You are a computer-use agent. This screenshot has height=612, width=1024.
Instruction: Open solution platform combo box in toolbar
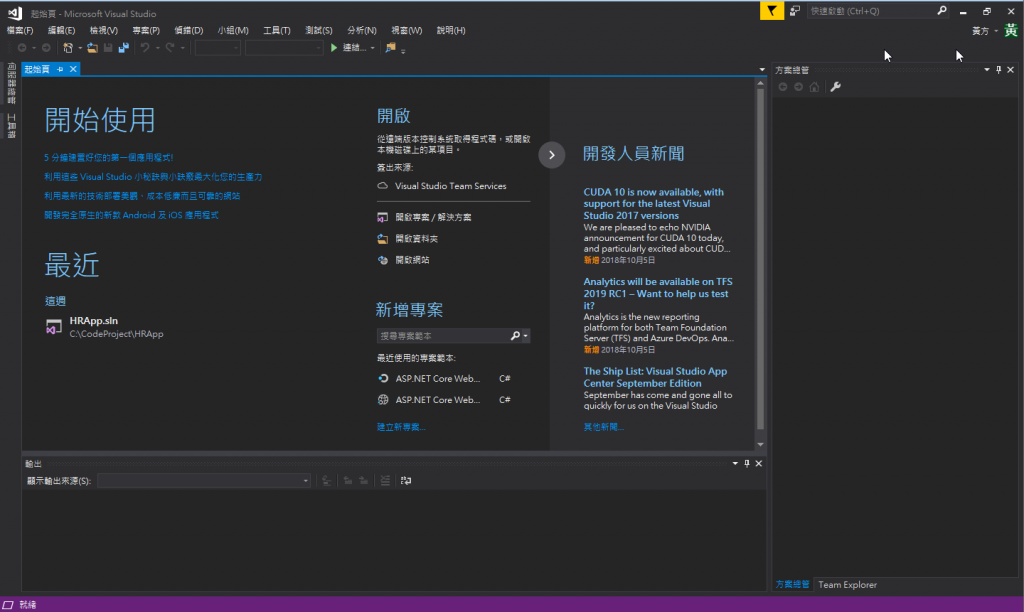tap(283, 48)
